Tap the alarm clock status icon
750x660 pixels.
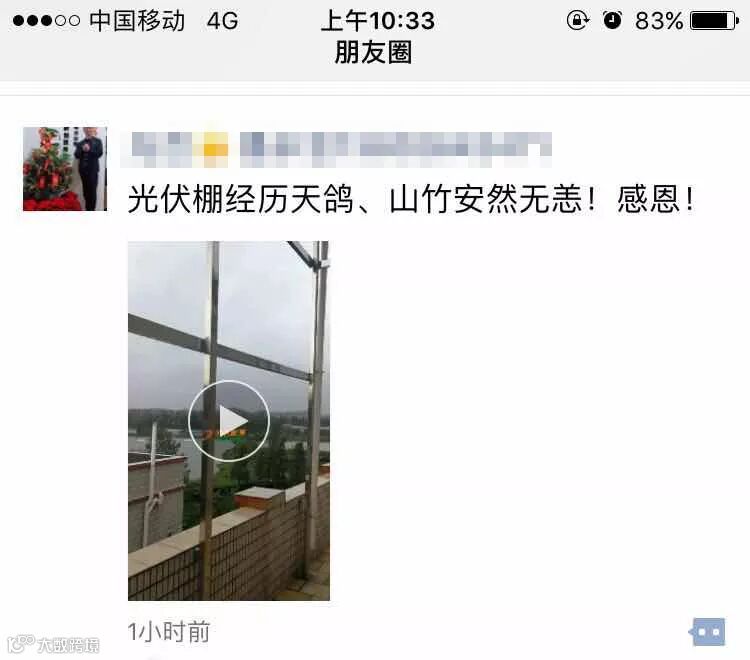(x=612, y=20)
